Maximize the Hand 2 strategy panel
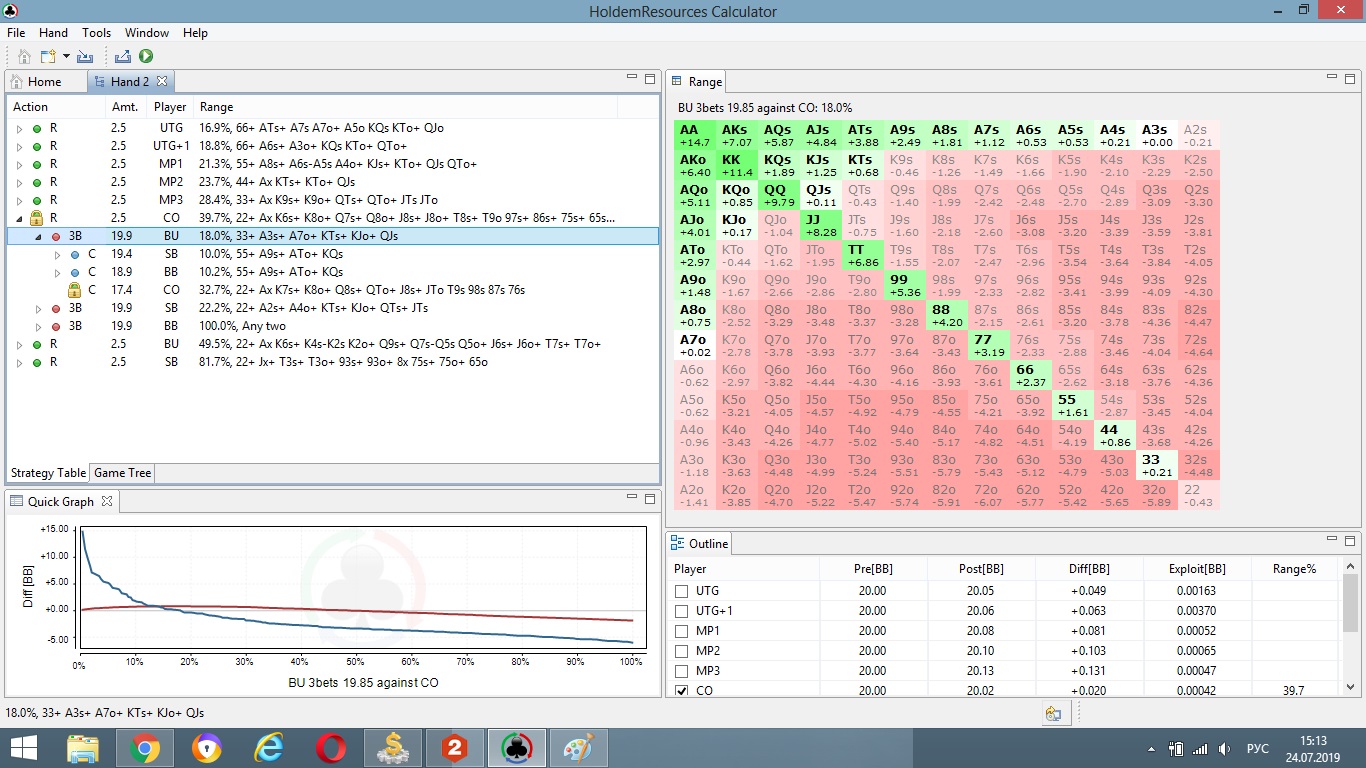Viewport: 1366px width, 768px height. (650, 78)
